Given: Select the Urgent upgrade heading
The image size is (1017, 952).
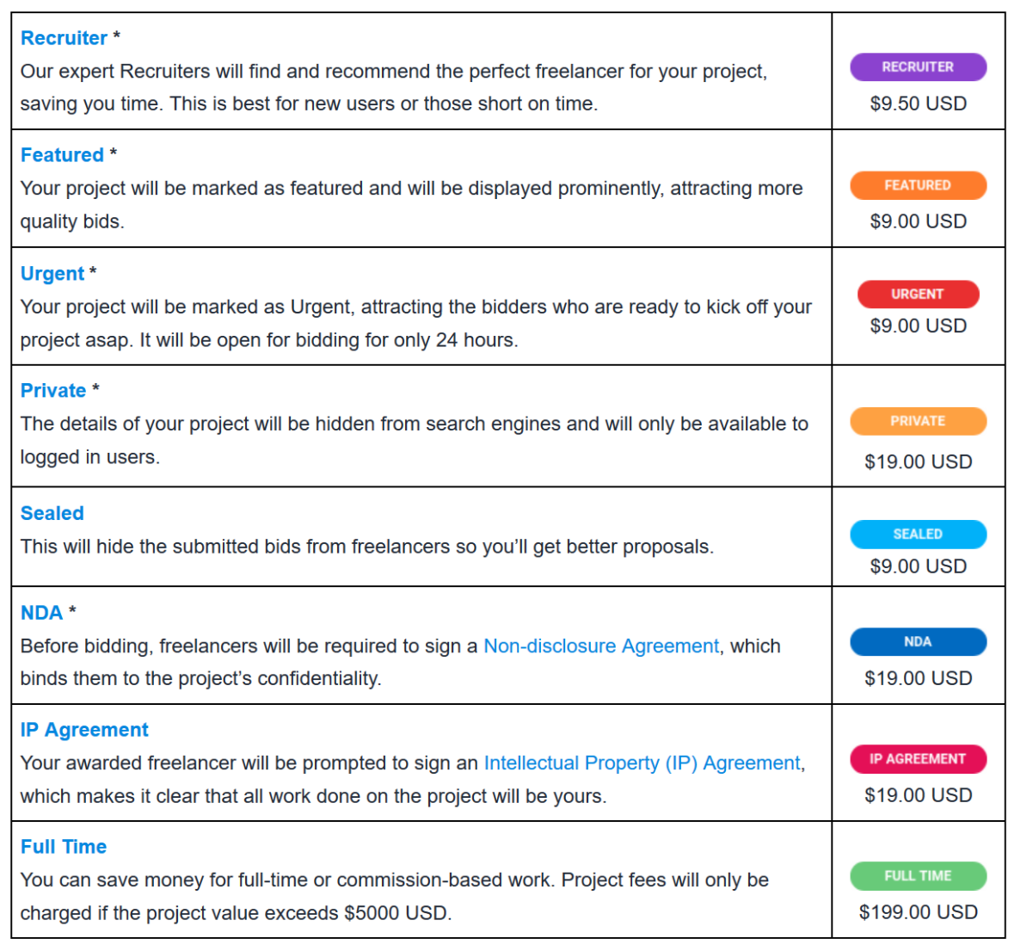Looking at the screenshot, I should point(52,273).
